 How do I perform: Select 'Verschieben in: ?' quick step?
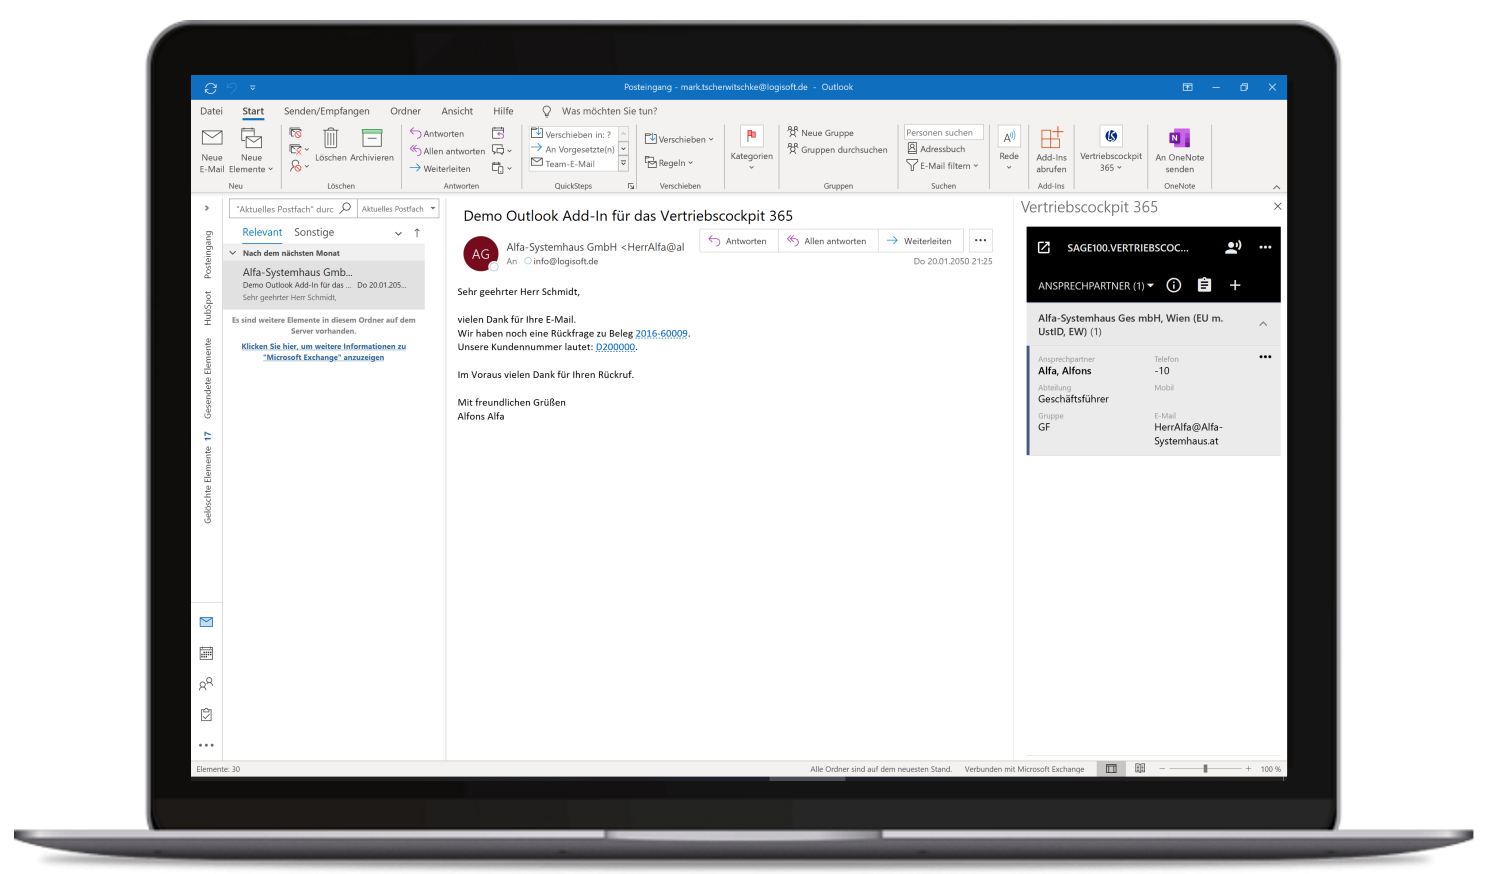click(572, 134)
